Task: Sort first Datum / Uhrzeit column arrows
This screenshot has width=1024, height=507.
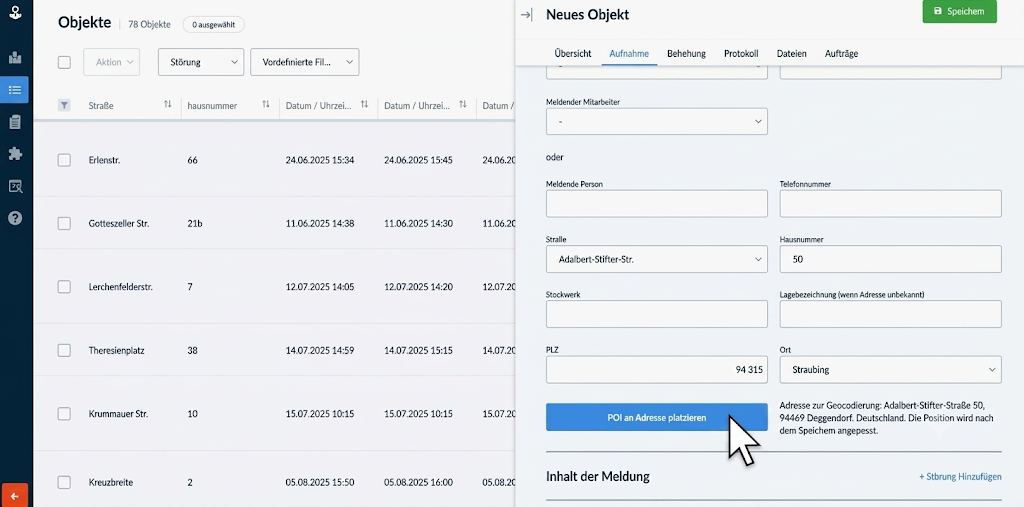Action: coord(364,105)
